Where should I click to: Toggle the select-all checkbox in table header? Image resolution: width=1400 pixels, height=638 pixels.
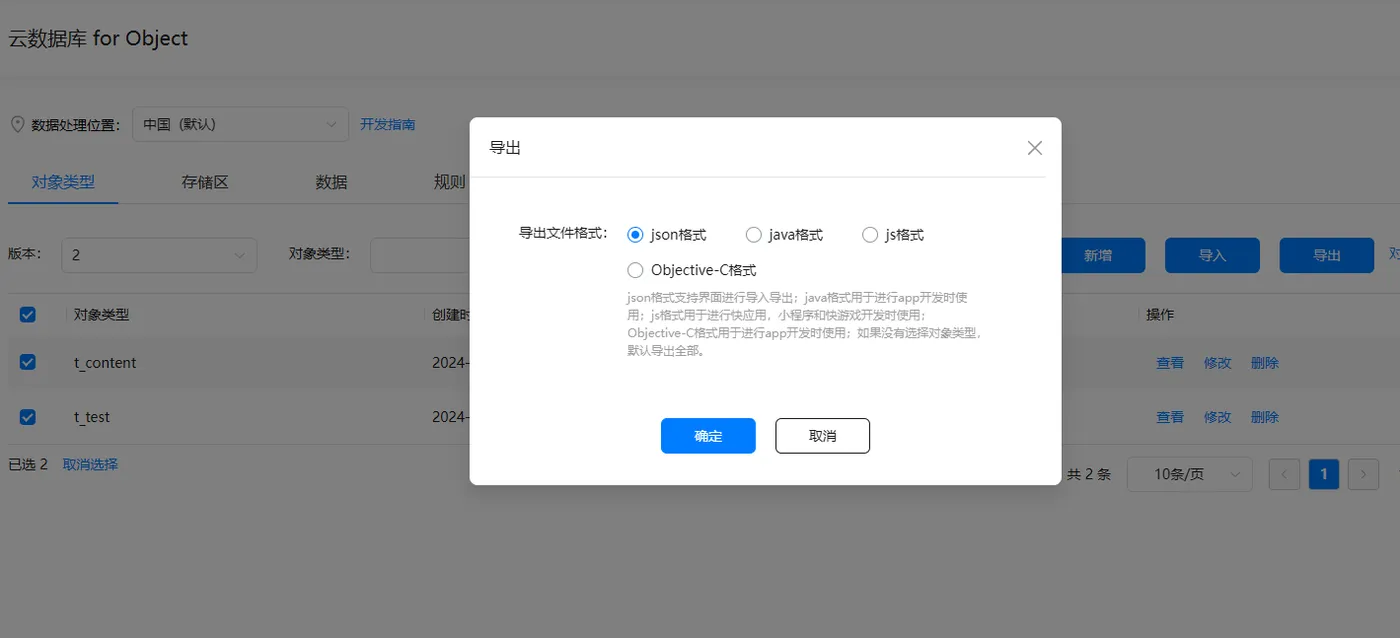(28, 314)
